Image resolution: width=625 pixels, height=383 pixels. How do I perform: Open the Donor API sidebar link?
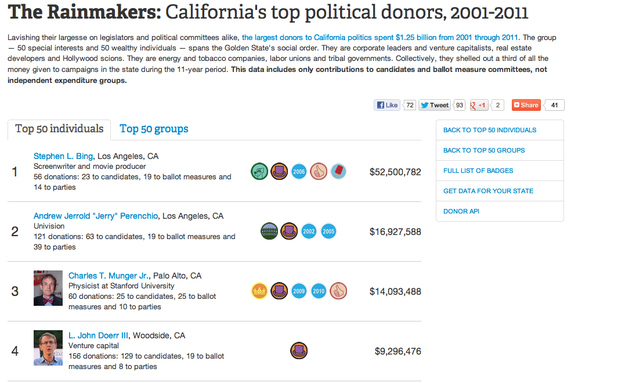coord(461,211)
